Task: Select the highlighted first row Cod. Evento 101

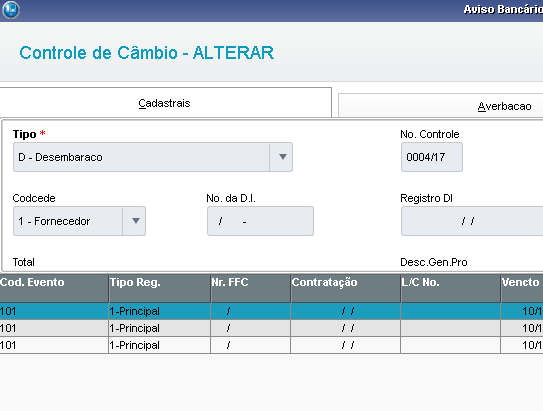Action: pos(54,311)
